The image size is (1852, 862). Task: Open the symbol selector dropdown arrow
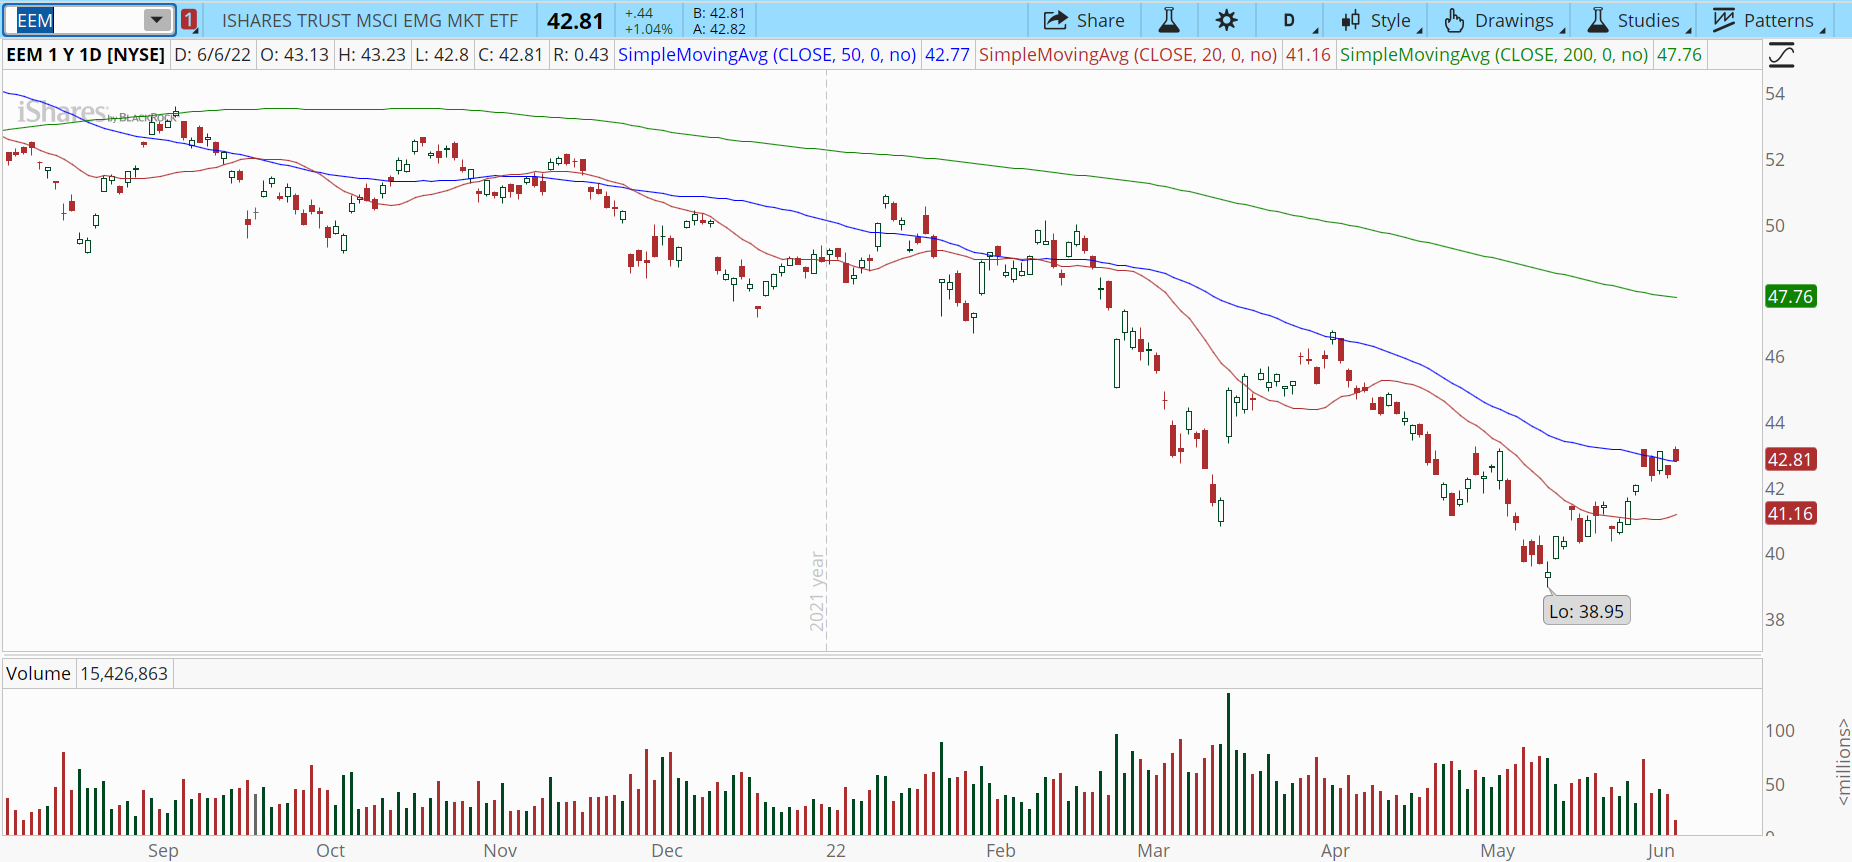157,20
